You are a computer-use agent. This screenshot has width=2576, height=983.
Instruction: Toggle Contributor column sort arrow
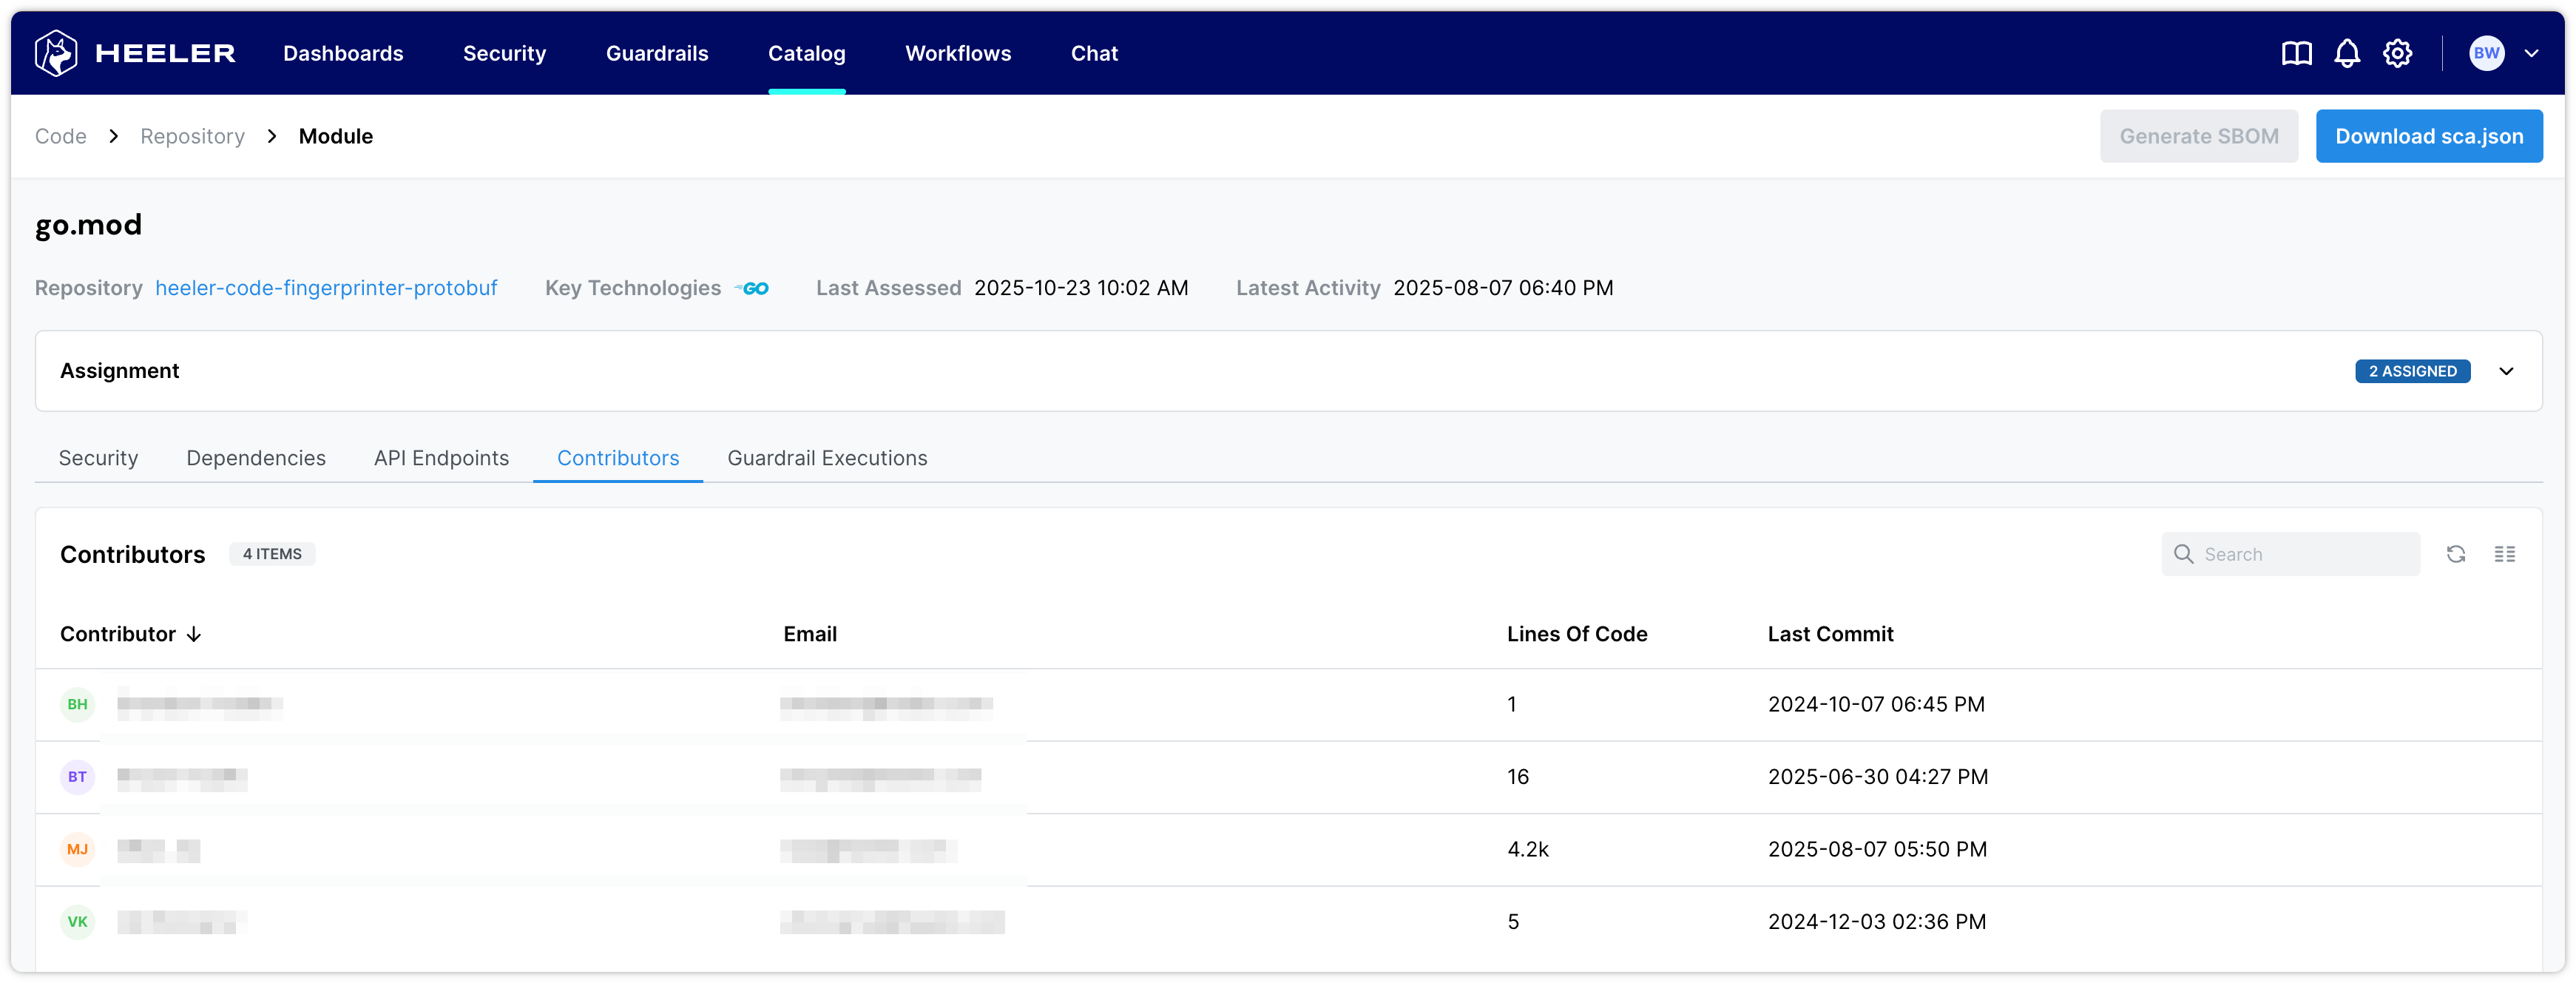pos(194,634)
